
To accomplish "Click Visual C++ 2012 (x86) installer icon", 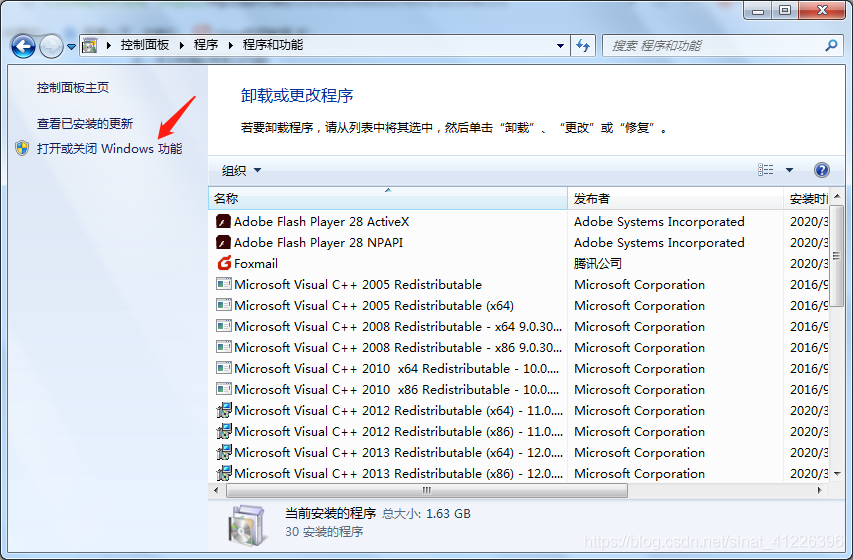I will tap(224, 432).
